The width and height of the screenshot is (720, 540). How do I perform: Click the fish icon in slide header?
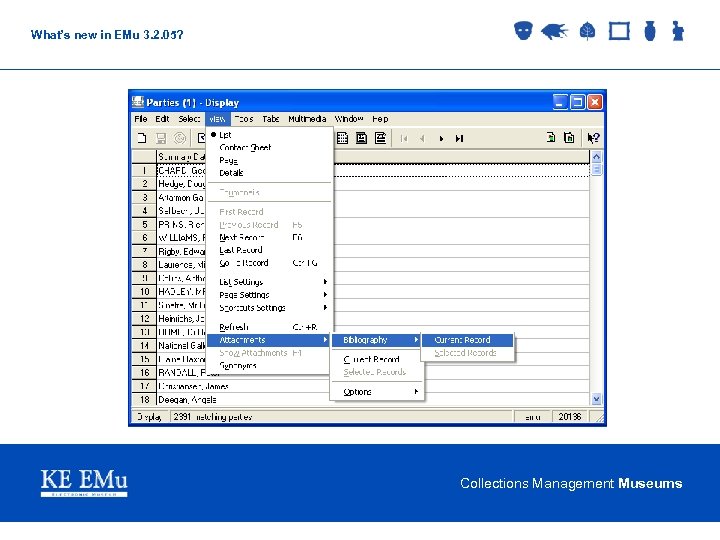coord(554,31)
